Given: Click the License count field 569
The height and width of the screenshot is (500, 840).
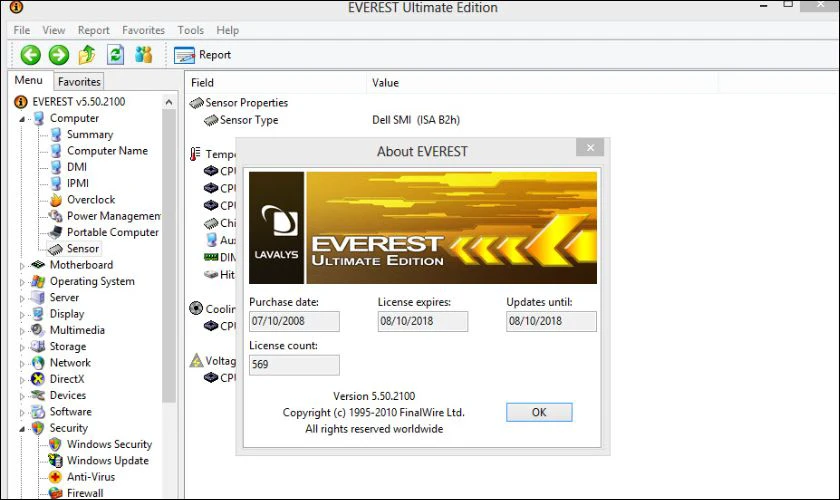Looking at the screenshot, I should (294, 364).
